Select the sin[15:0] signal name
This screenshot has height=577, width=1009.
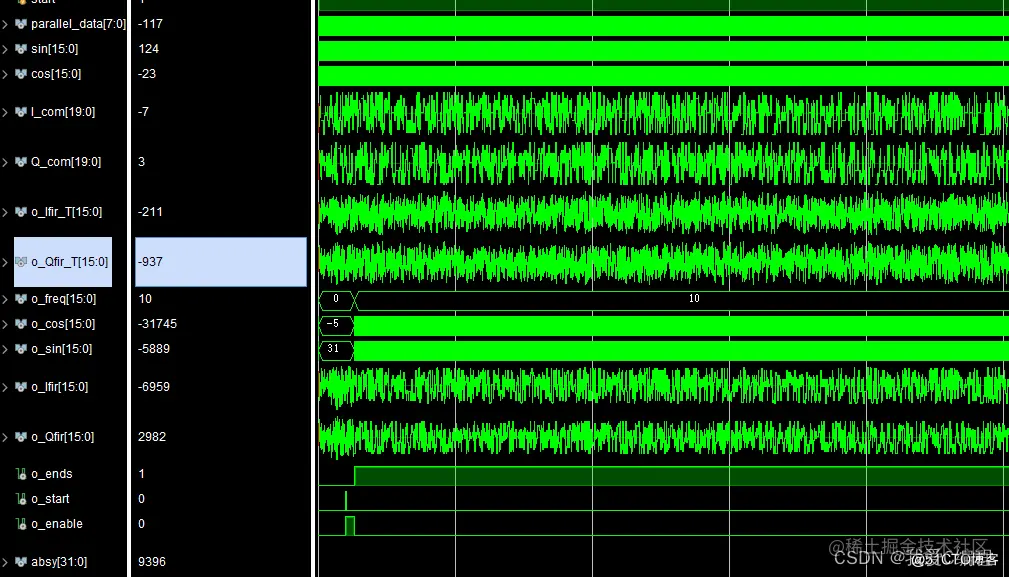point(55,49)
